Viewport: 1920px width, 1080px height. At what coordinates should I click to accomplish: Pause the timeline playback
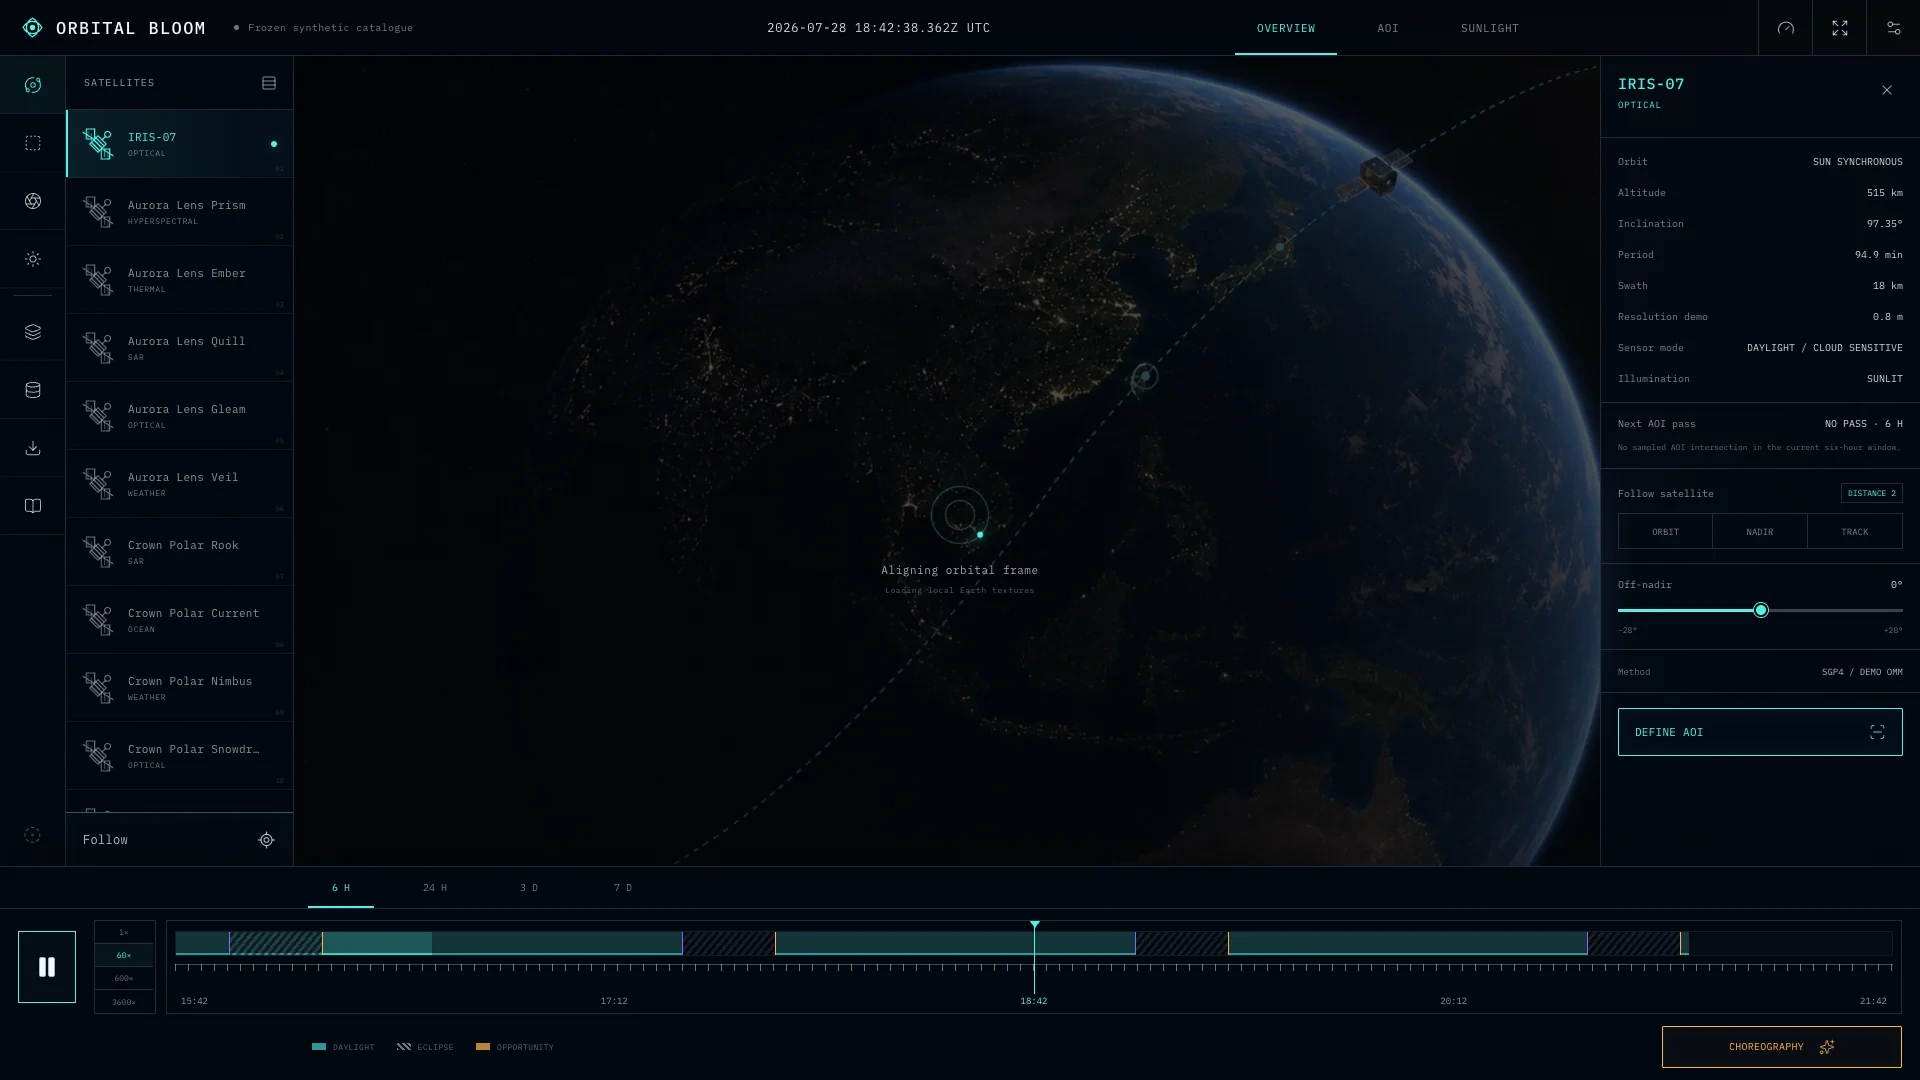coord(47,967)
